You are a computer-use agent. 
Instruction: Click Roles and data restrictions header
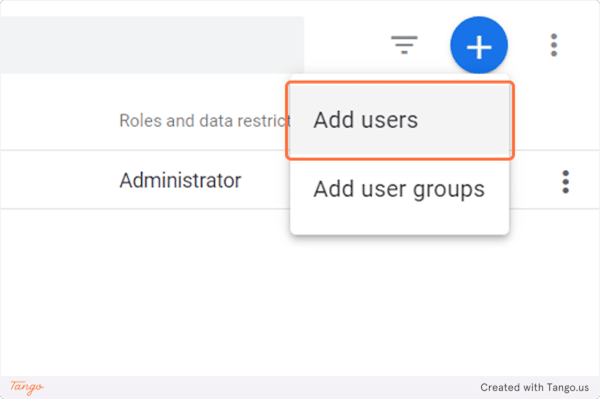(x=205, y=121)
